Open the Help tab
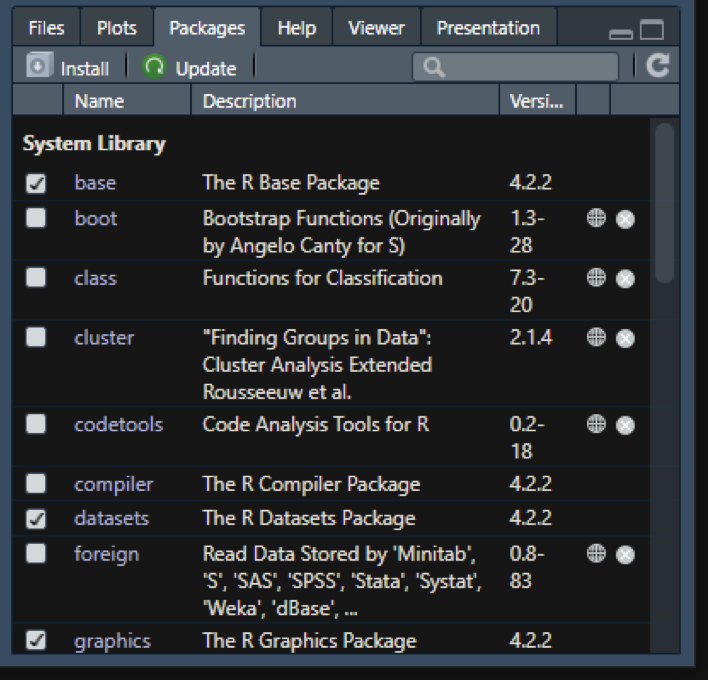The height and width of the screenshot is (680, 708). click(x=296, y=28)
